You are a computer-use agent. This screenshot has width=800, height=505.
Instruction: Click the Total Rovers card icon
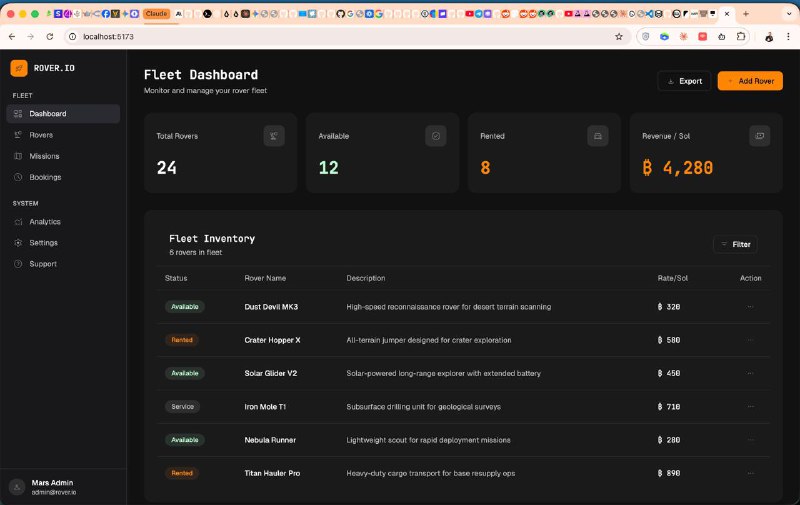(x=274, y=136)
